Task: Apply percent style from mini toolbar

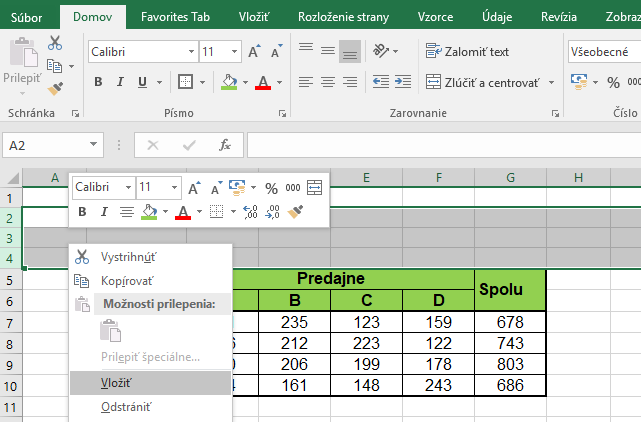Action: coord(271,187)
